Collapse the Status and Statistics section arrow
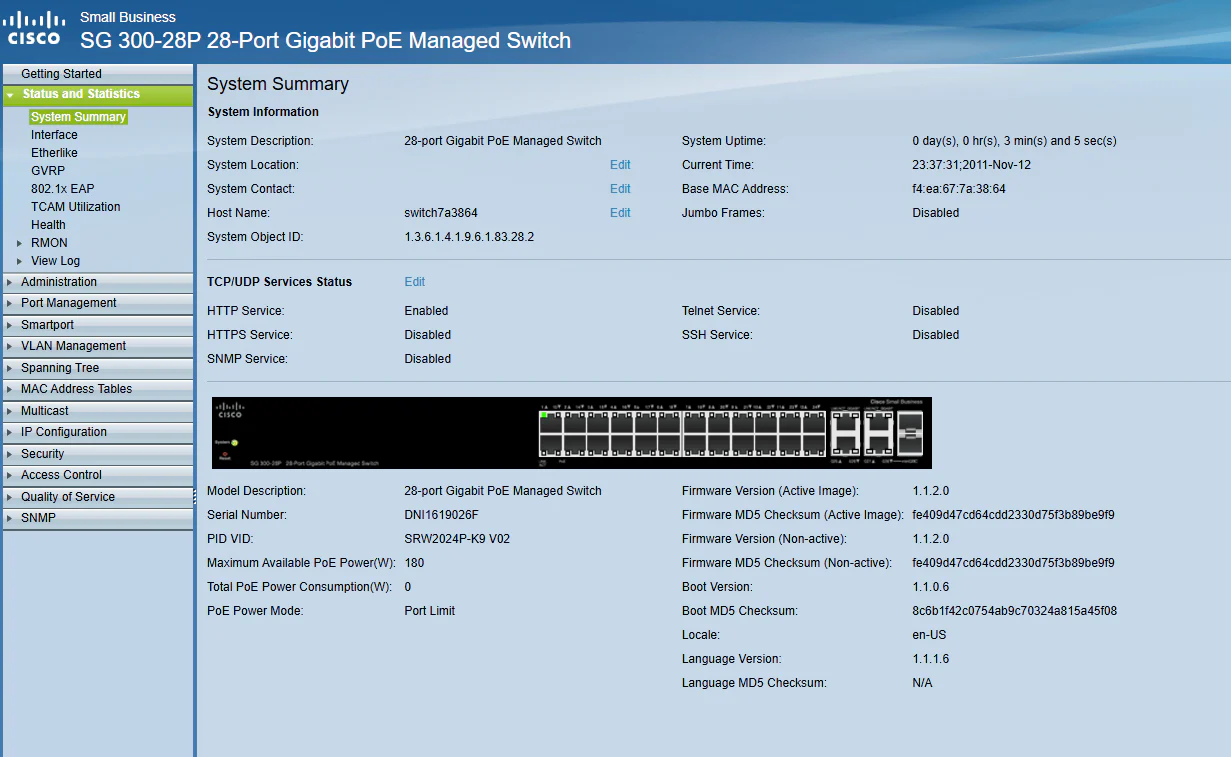Screen dimensions: 1231x757 click(x=10, y=95)
